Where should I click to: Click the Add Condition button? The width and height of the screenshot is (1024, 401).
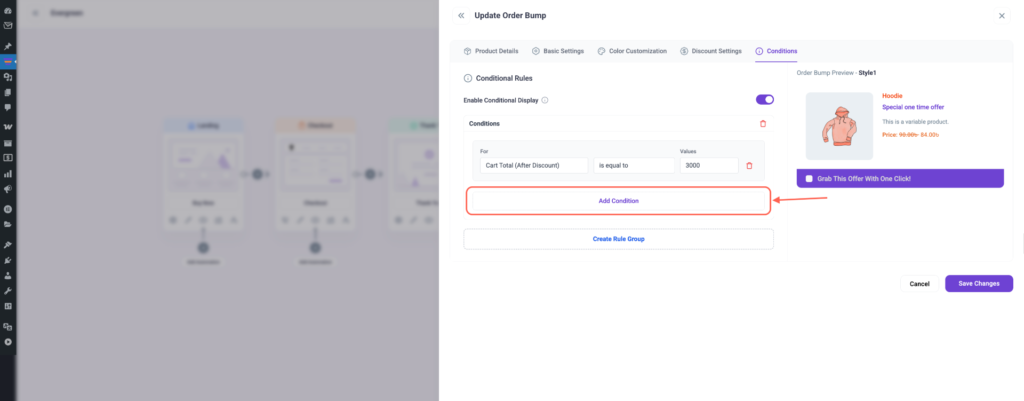[x=618, y=201]
